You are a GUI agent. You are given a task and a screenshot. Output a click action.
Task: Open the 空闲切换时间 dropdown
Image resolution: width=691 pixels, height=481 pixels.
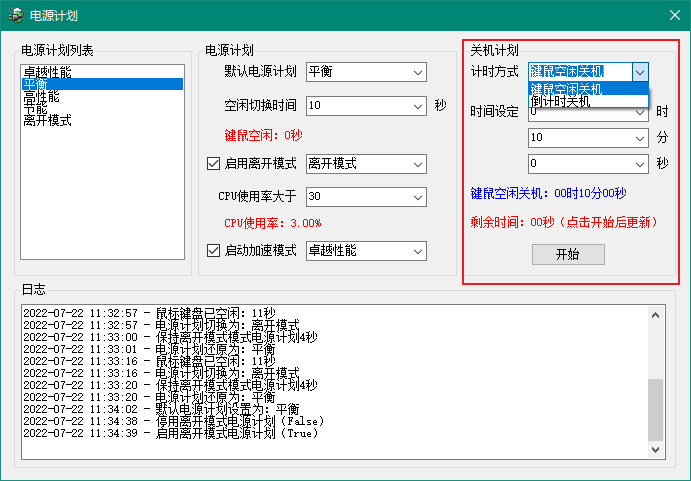(x=366, y=106)
